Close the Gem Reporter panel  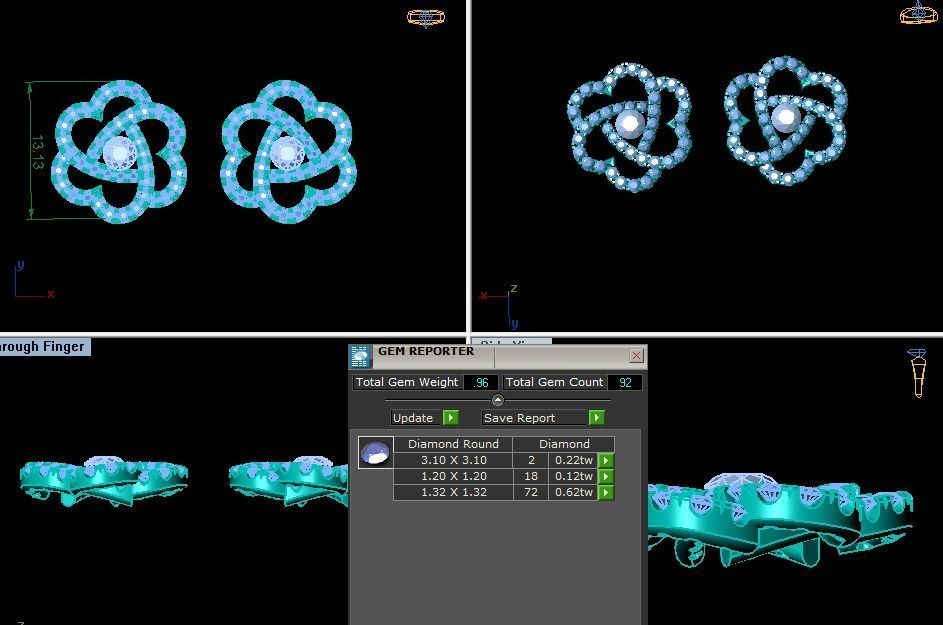point(636,356)
